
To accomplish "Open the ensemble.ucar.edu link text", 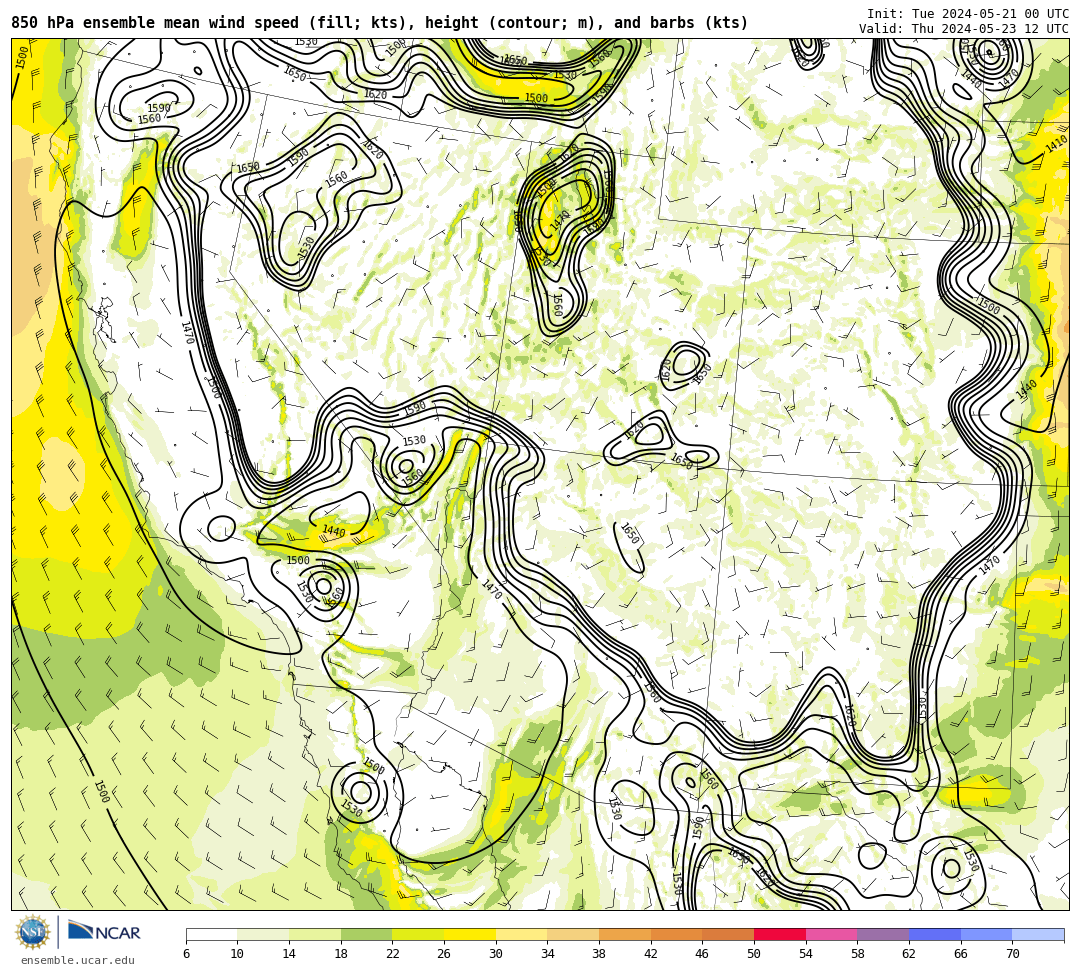I will [x=78, y=960].
